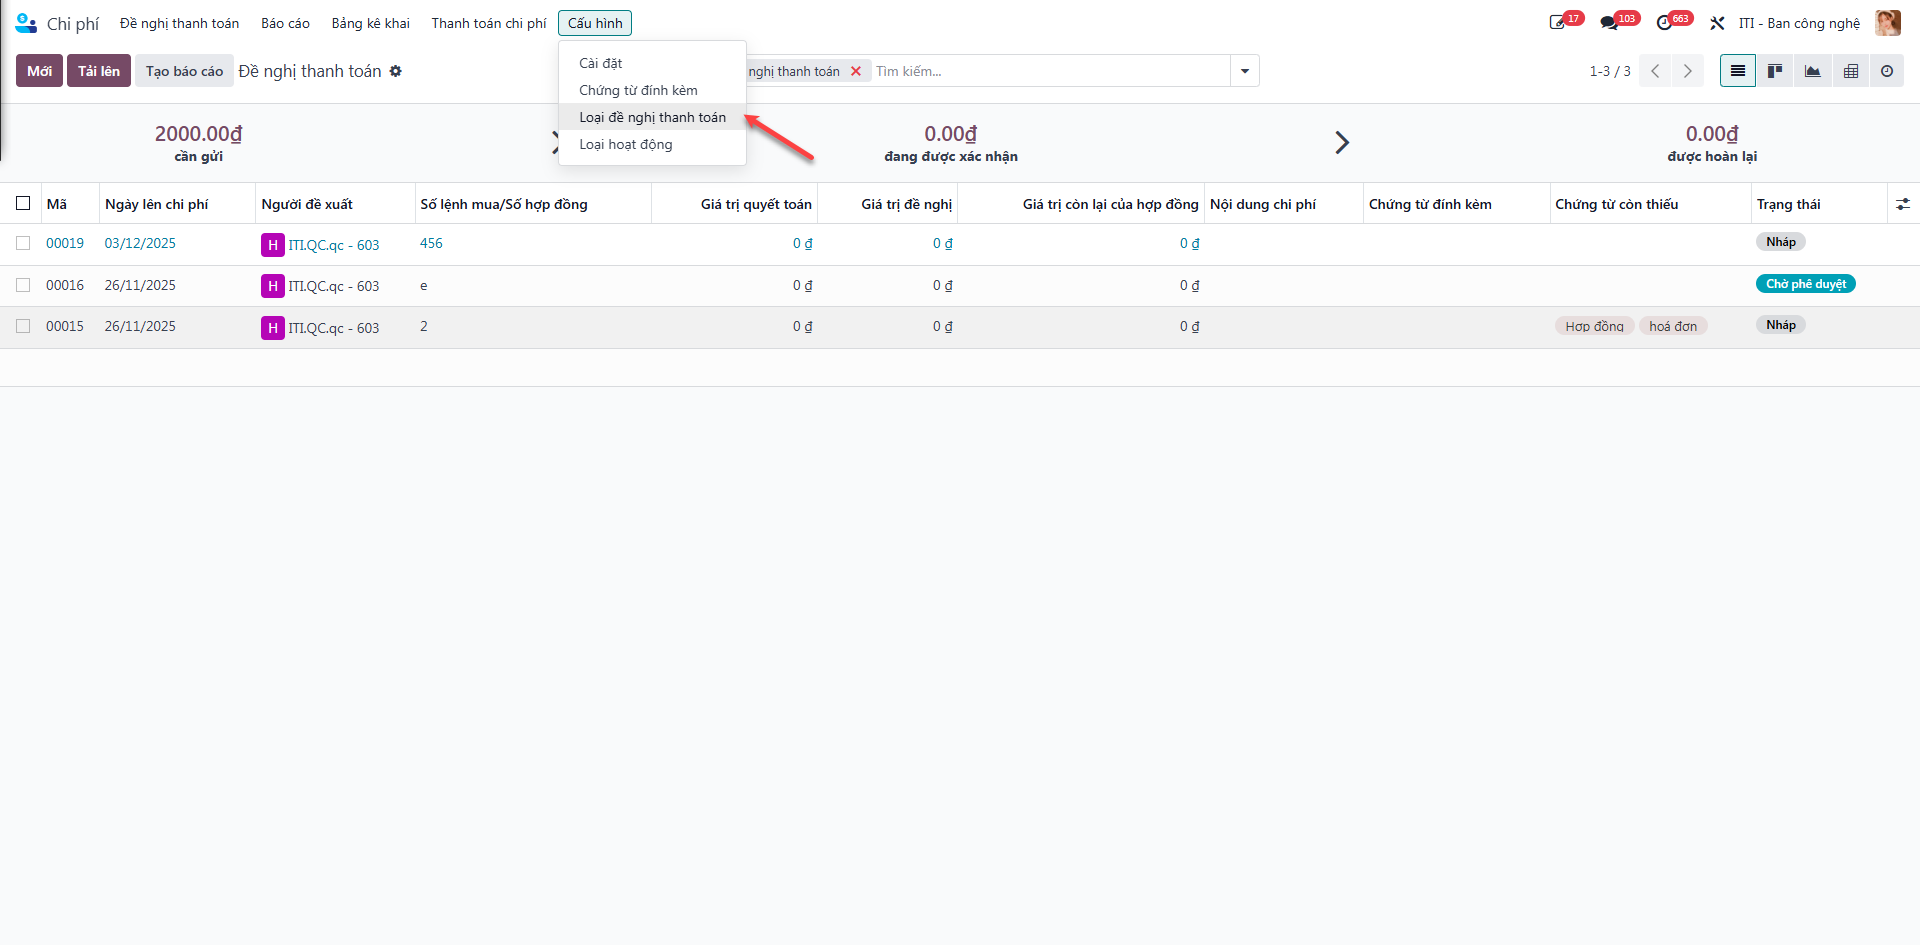
Task: Go to previous page of records
Action: [x=1655, y=71]
